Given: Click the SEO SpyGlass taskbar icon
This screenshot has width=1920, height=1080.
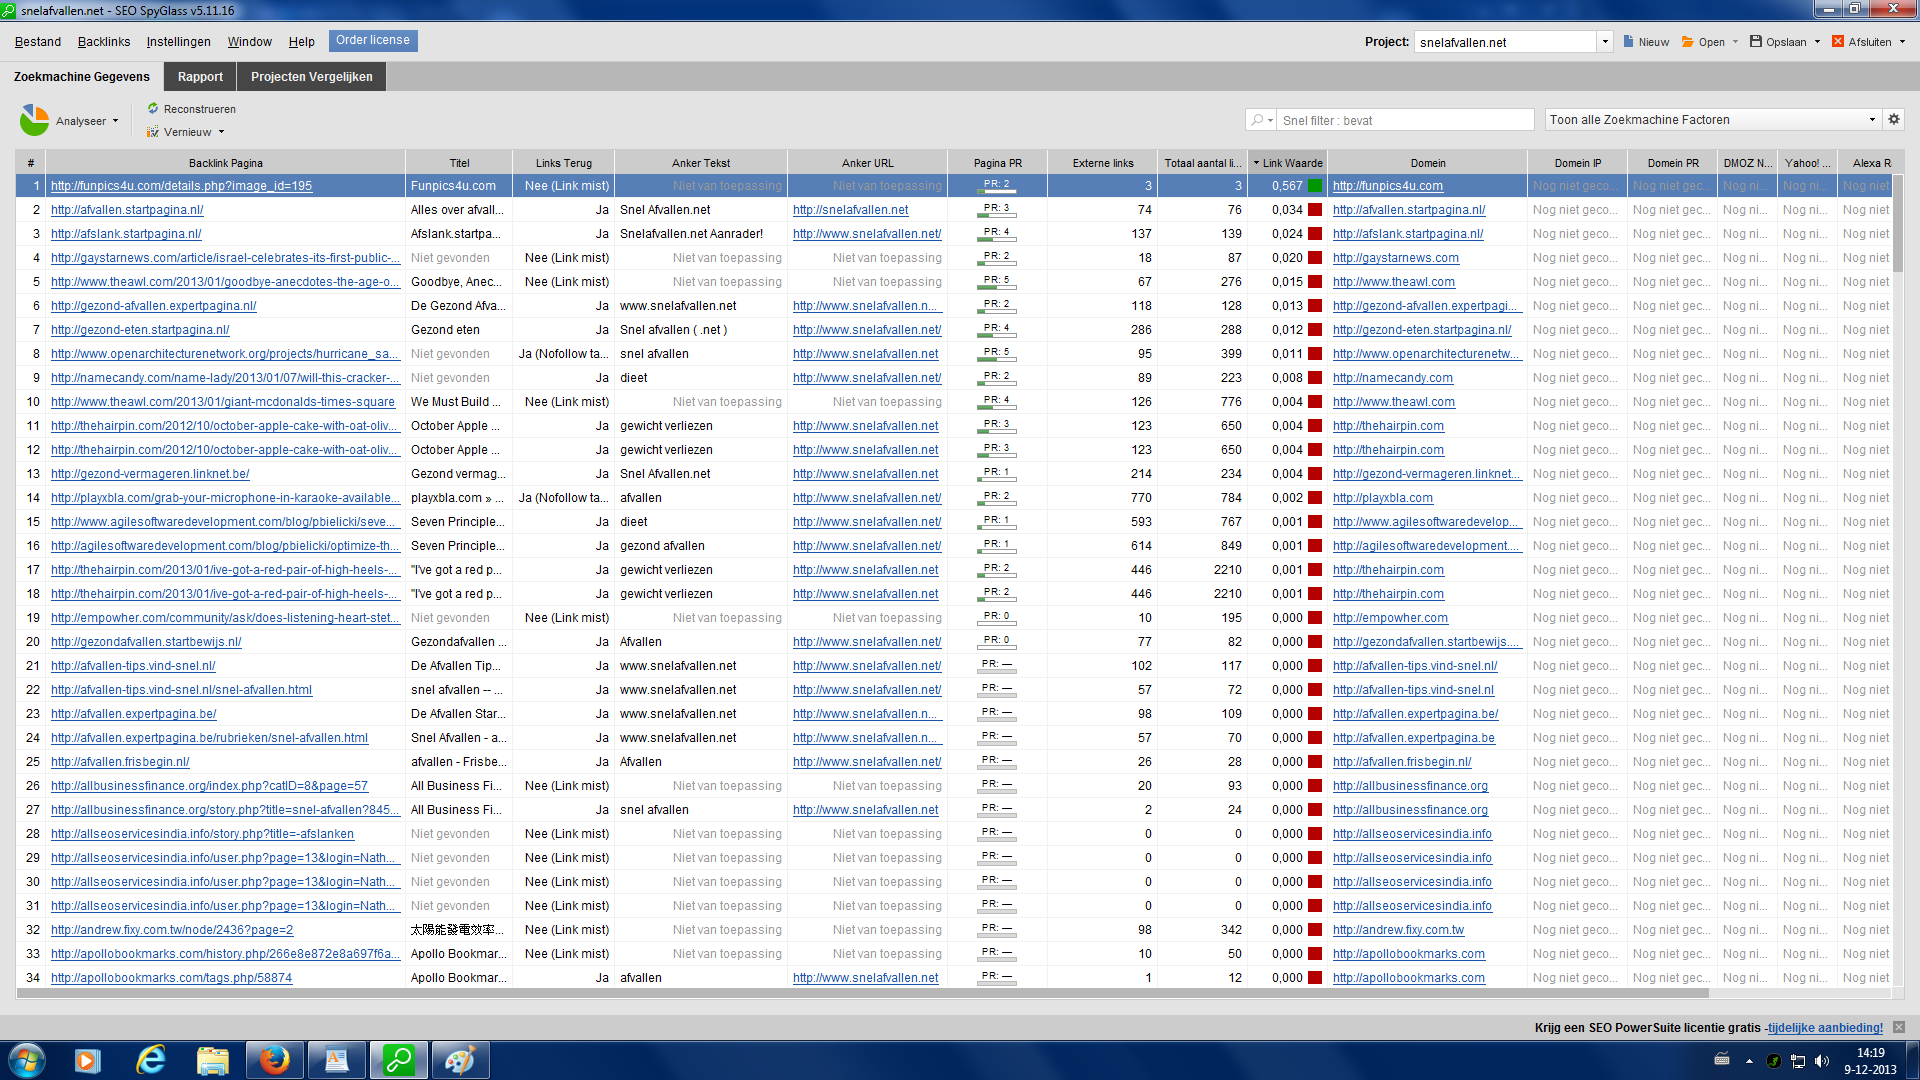Looking at the screenshot, I should tap(399, 1060).
